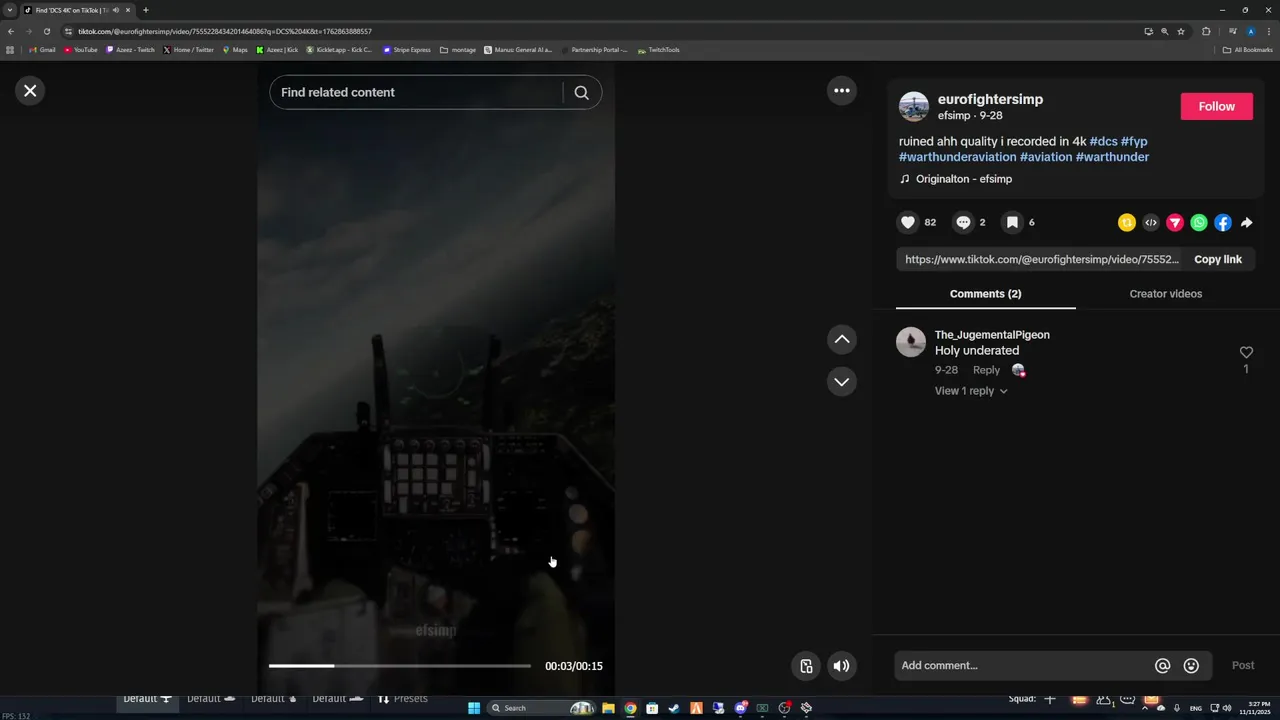Select the video URL text field
The height and width of the screenshot is (720, 1280).
1042,259
